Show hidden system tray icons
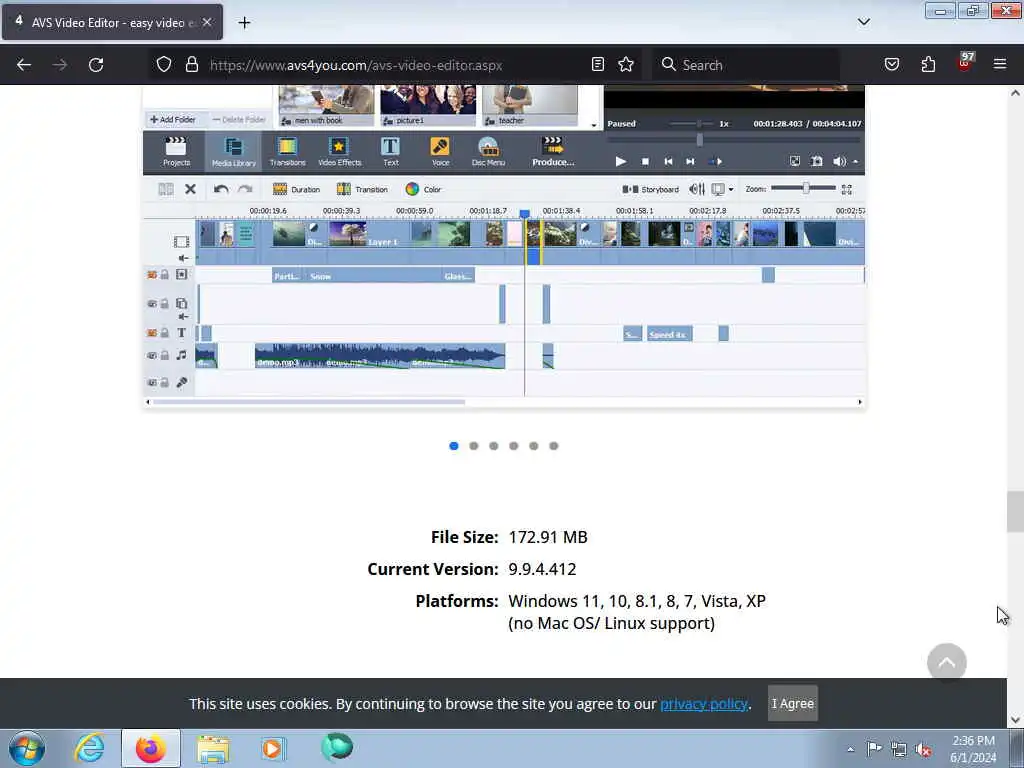Viewport: 1024px width, 768px height. 850,749
